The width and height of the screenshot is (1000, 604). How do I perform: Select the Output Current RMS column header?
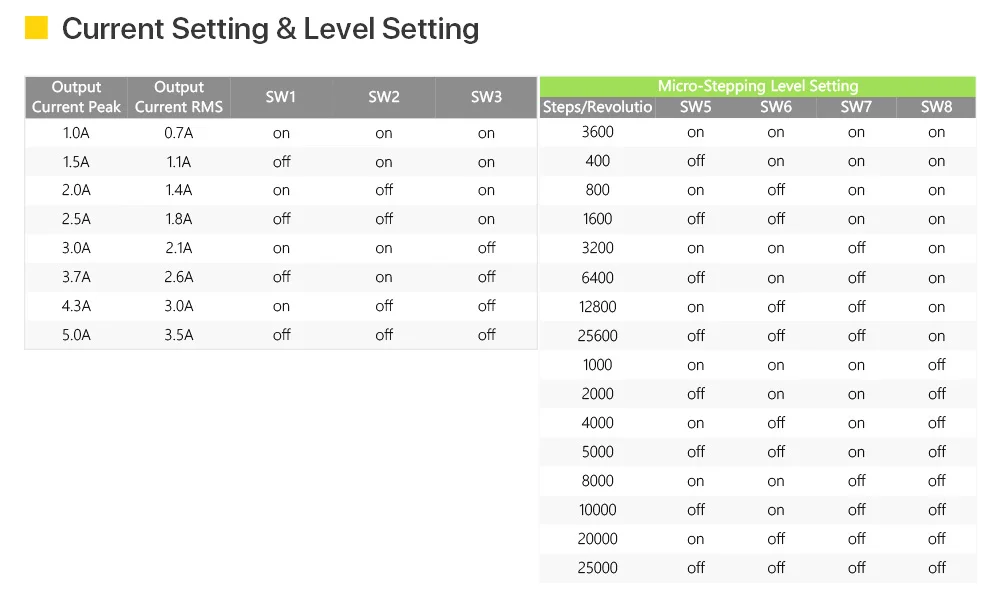pyautogui.click(x=179, y=97)
